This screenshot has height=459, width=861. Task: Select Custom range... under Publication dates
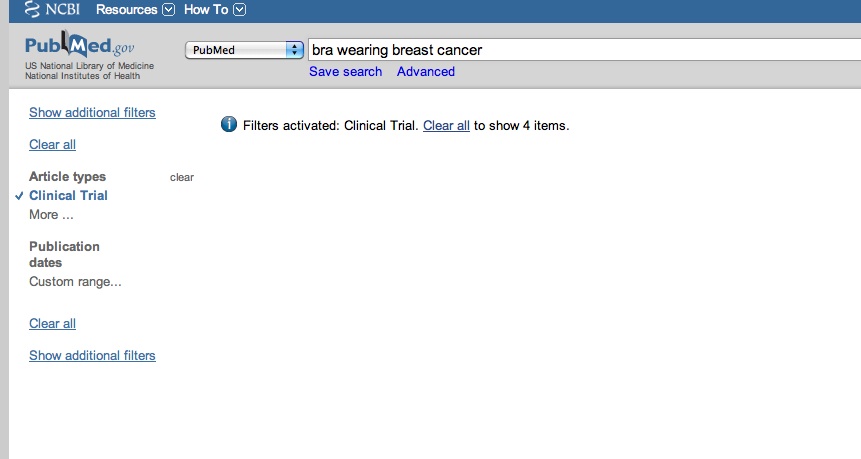tap(75, 282)
